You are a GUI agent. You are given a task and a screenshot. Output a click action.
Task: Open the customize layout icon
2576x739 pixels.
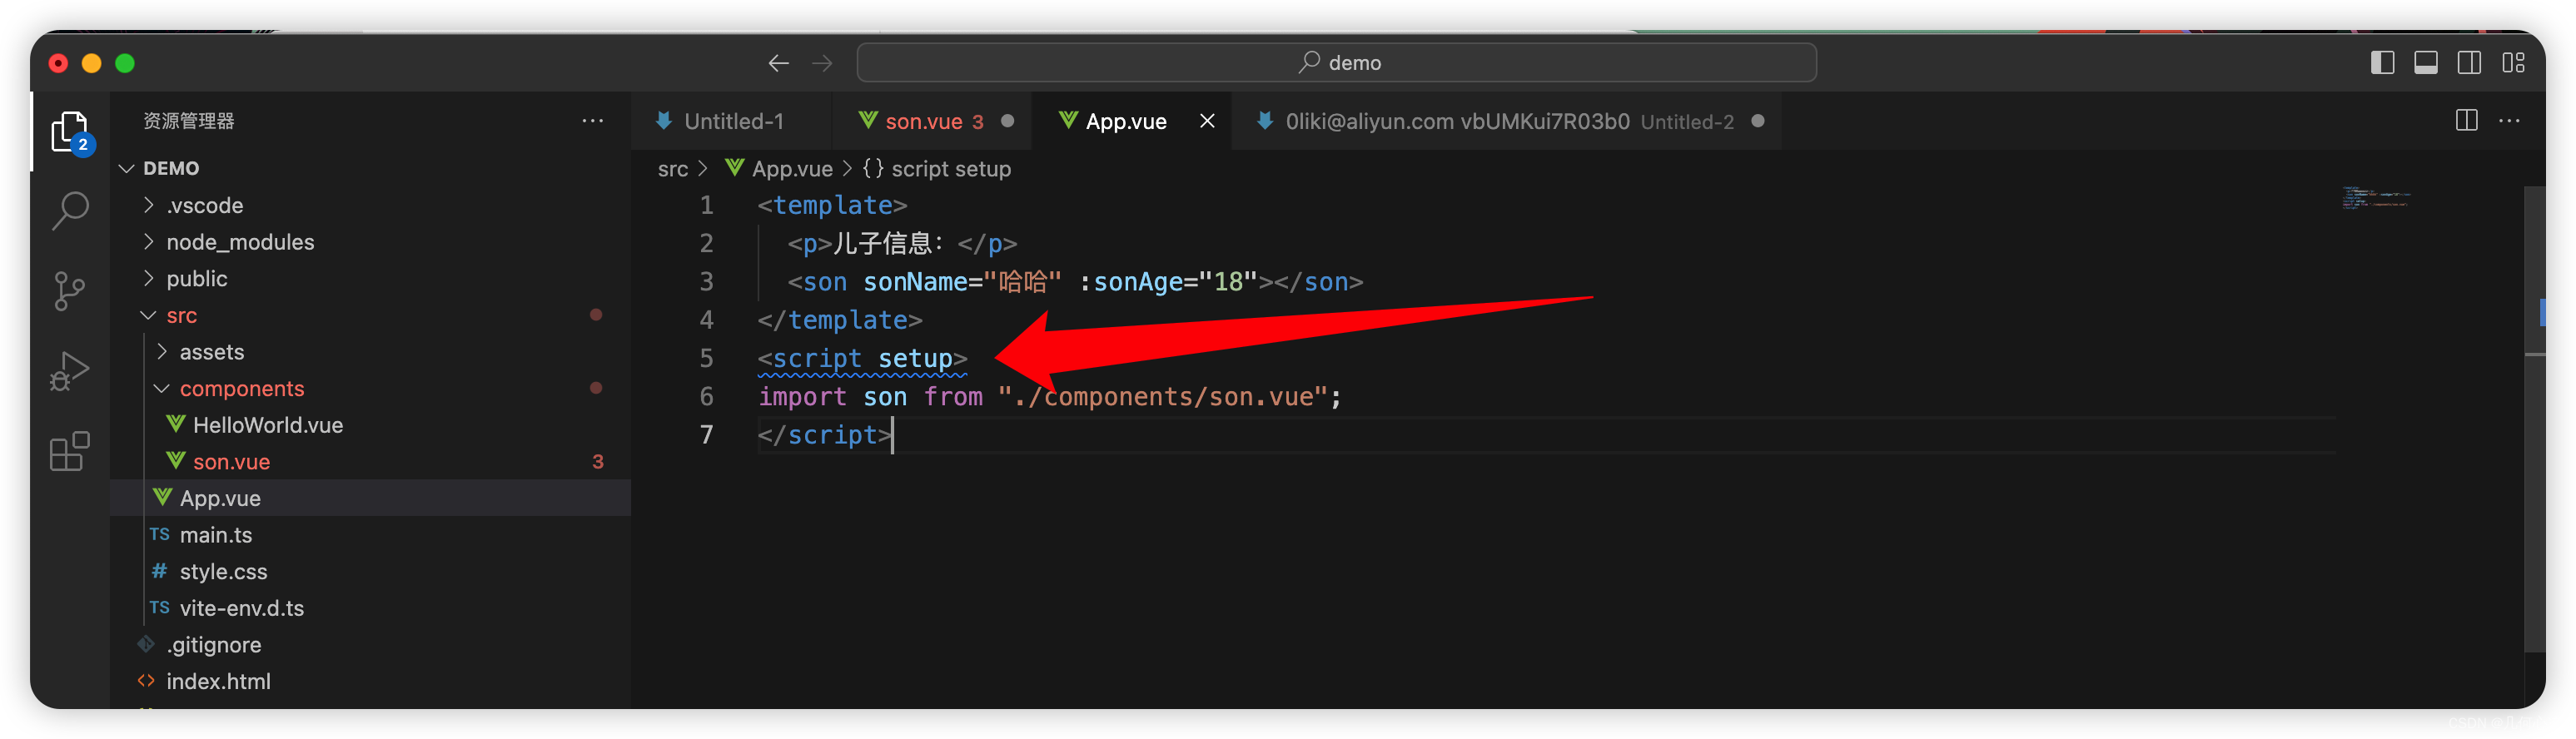(2513, 63)
